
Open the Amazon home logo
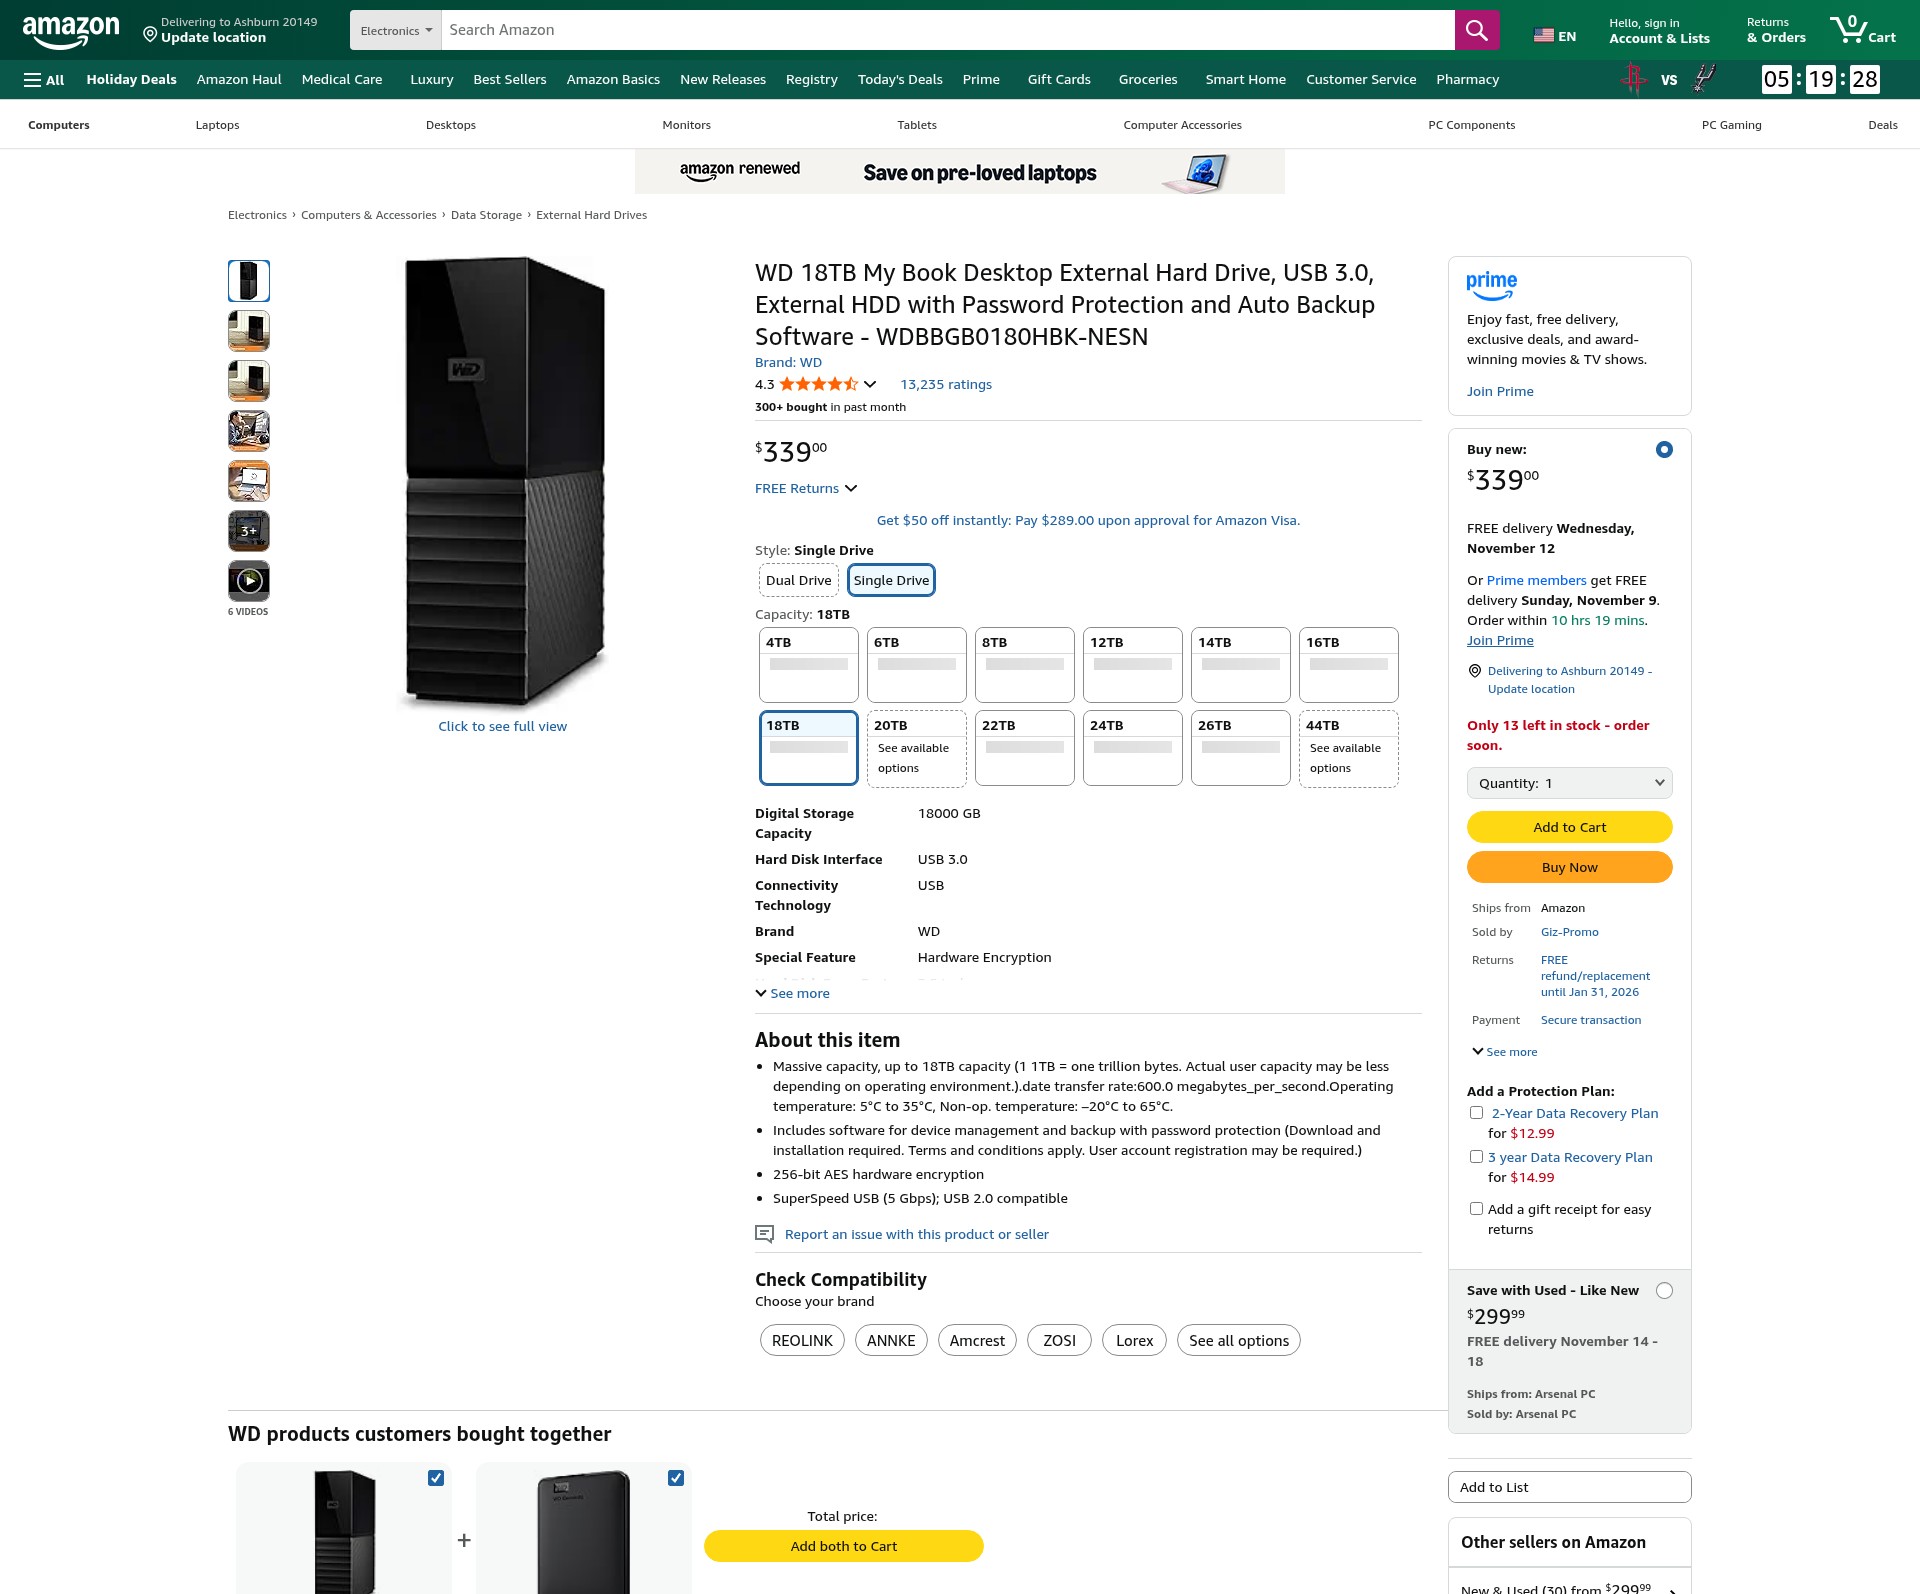tap(71, 31)
